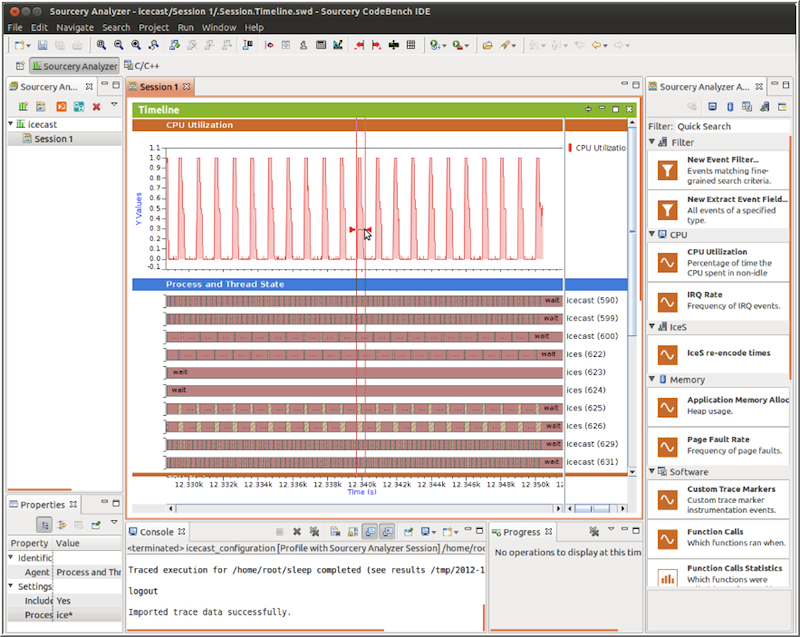Click the orange icon in the Sourcery Analyzer view toolbar
The image size is (800, 637).
61,107
